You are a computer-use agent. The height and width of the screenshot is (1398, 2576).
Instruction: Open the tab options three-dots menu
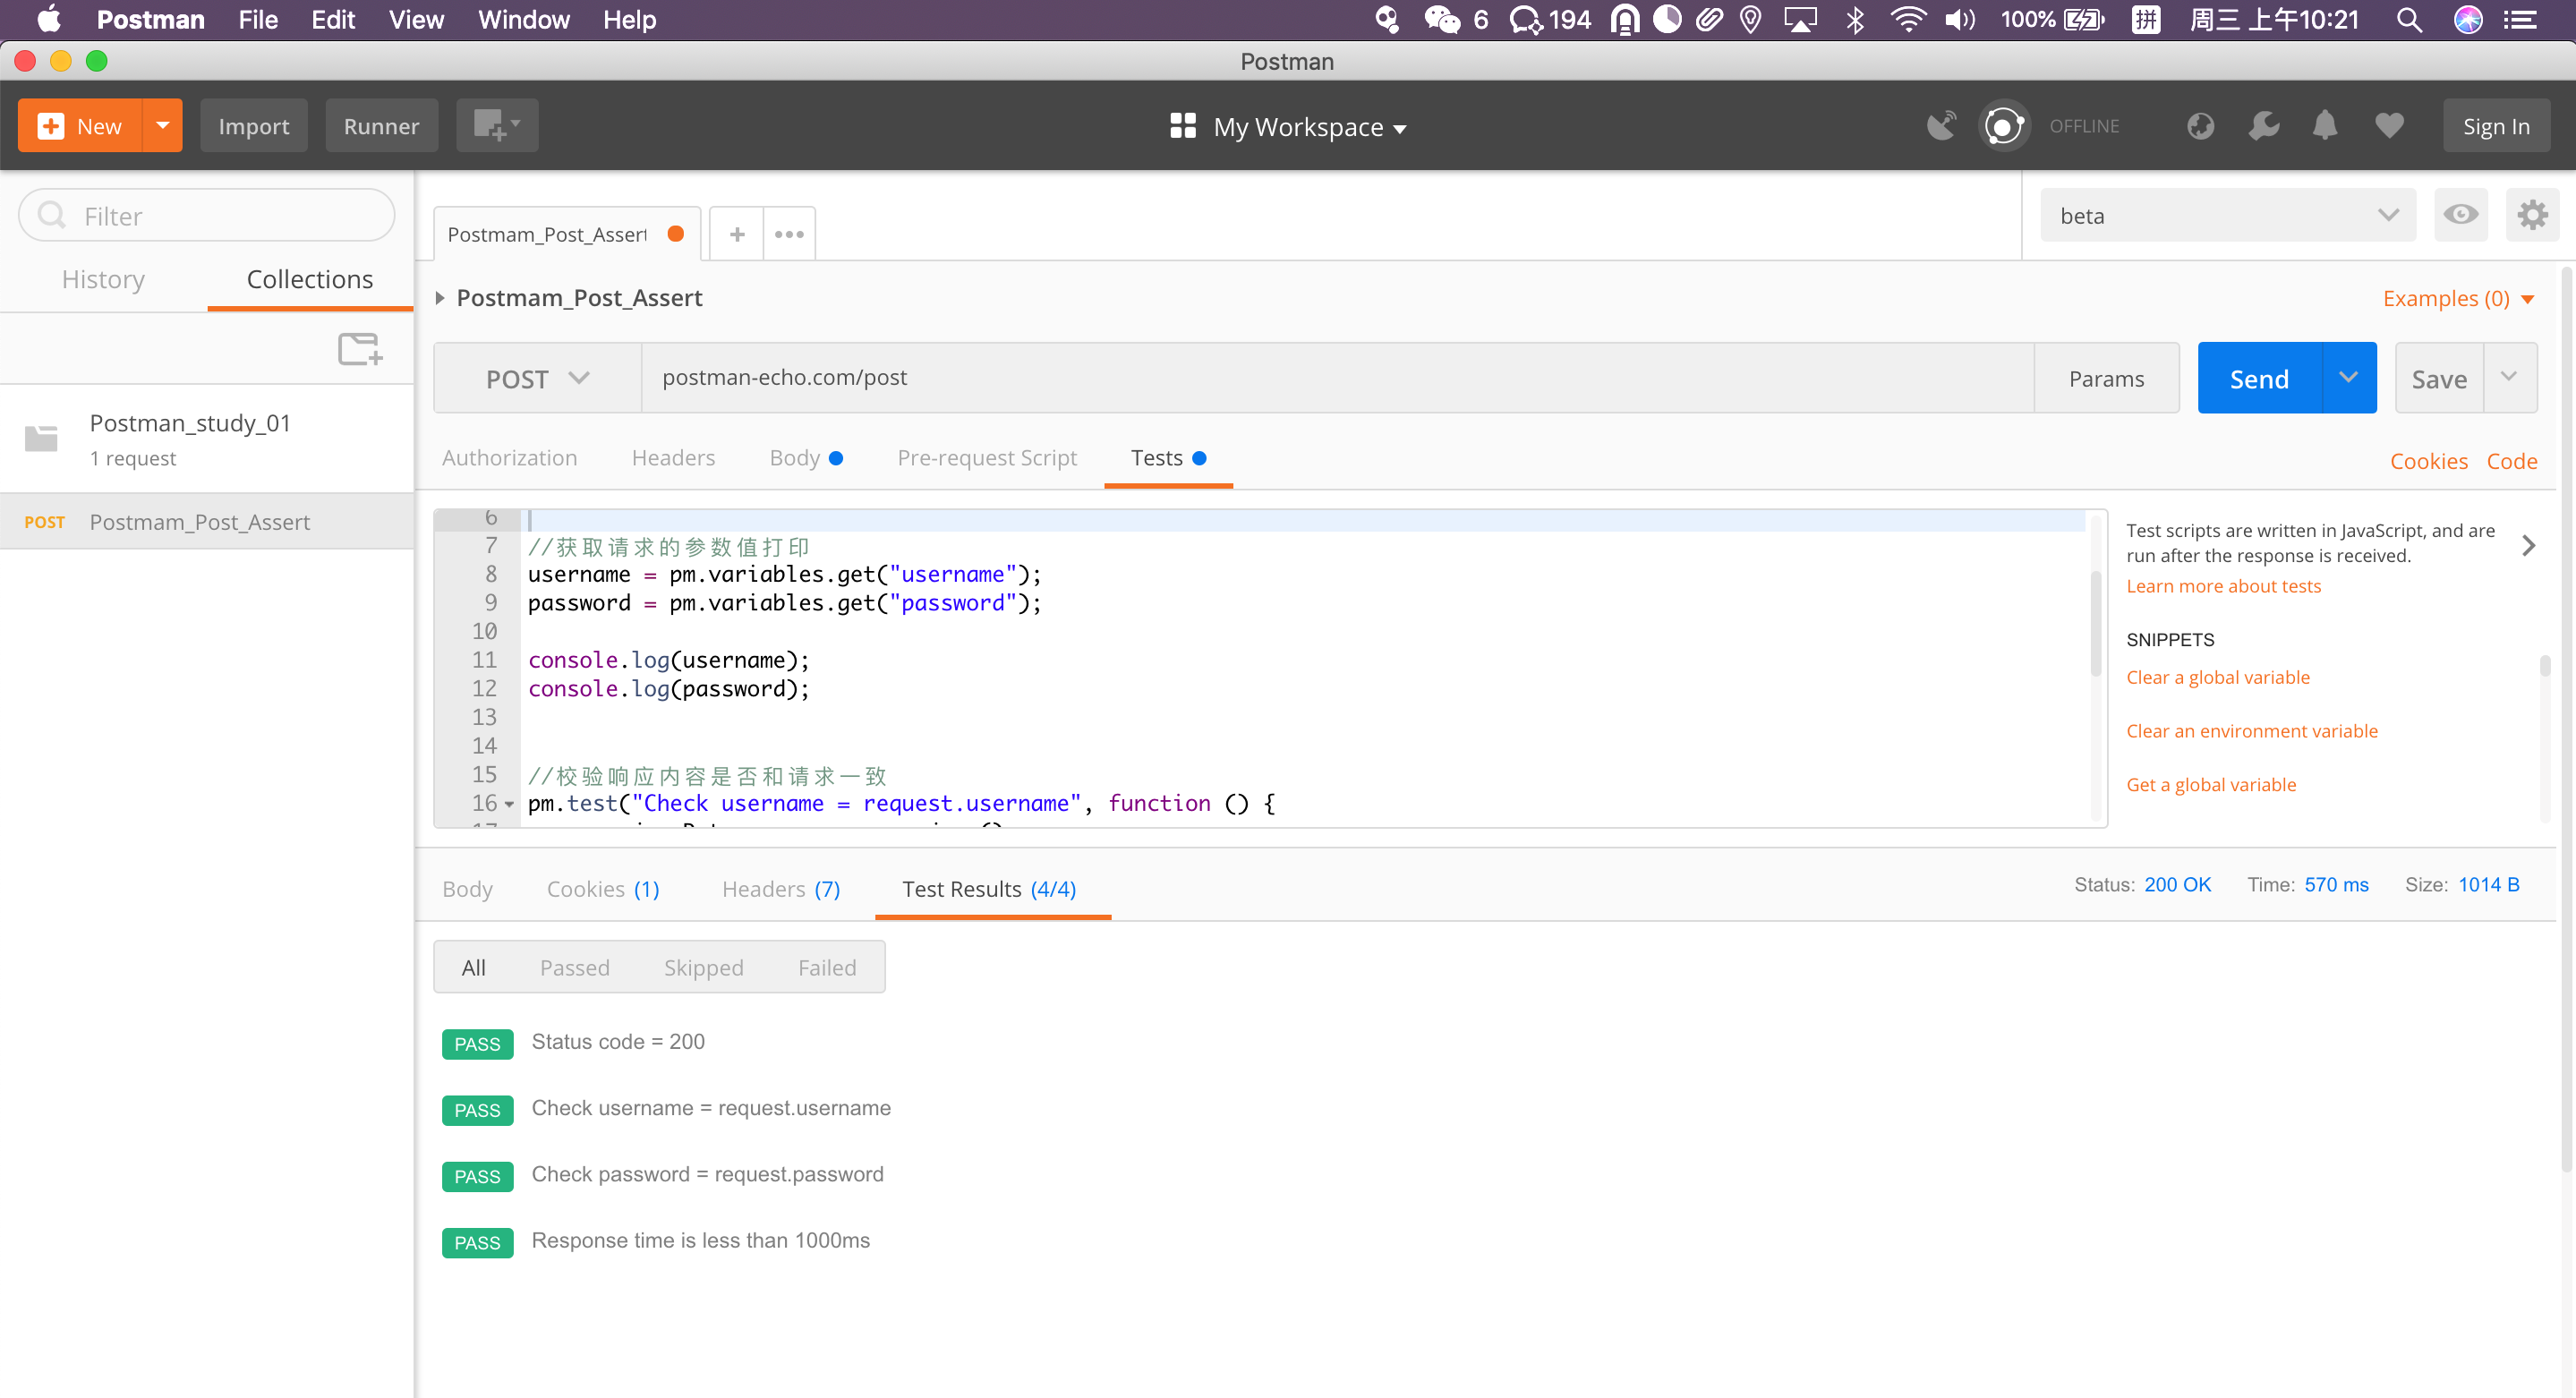[x=789, y=234]
